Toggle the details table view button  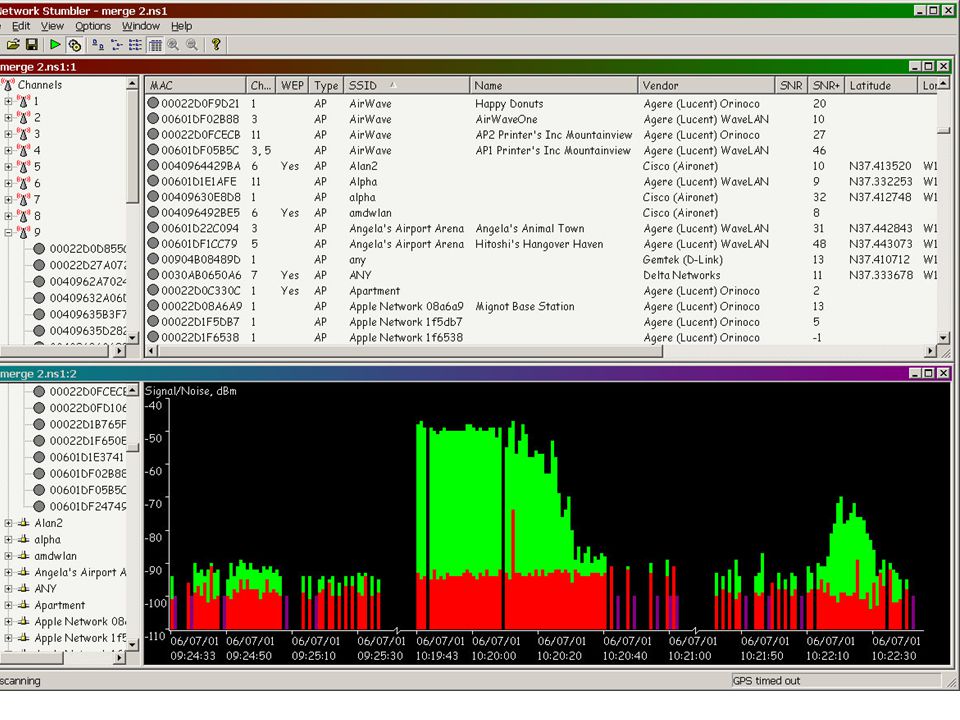[x=156, y=45]
